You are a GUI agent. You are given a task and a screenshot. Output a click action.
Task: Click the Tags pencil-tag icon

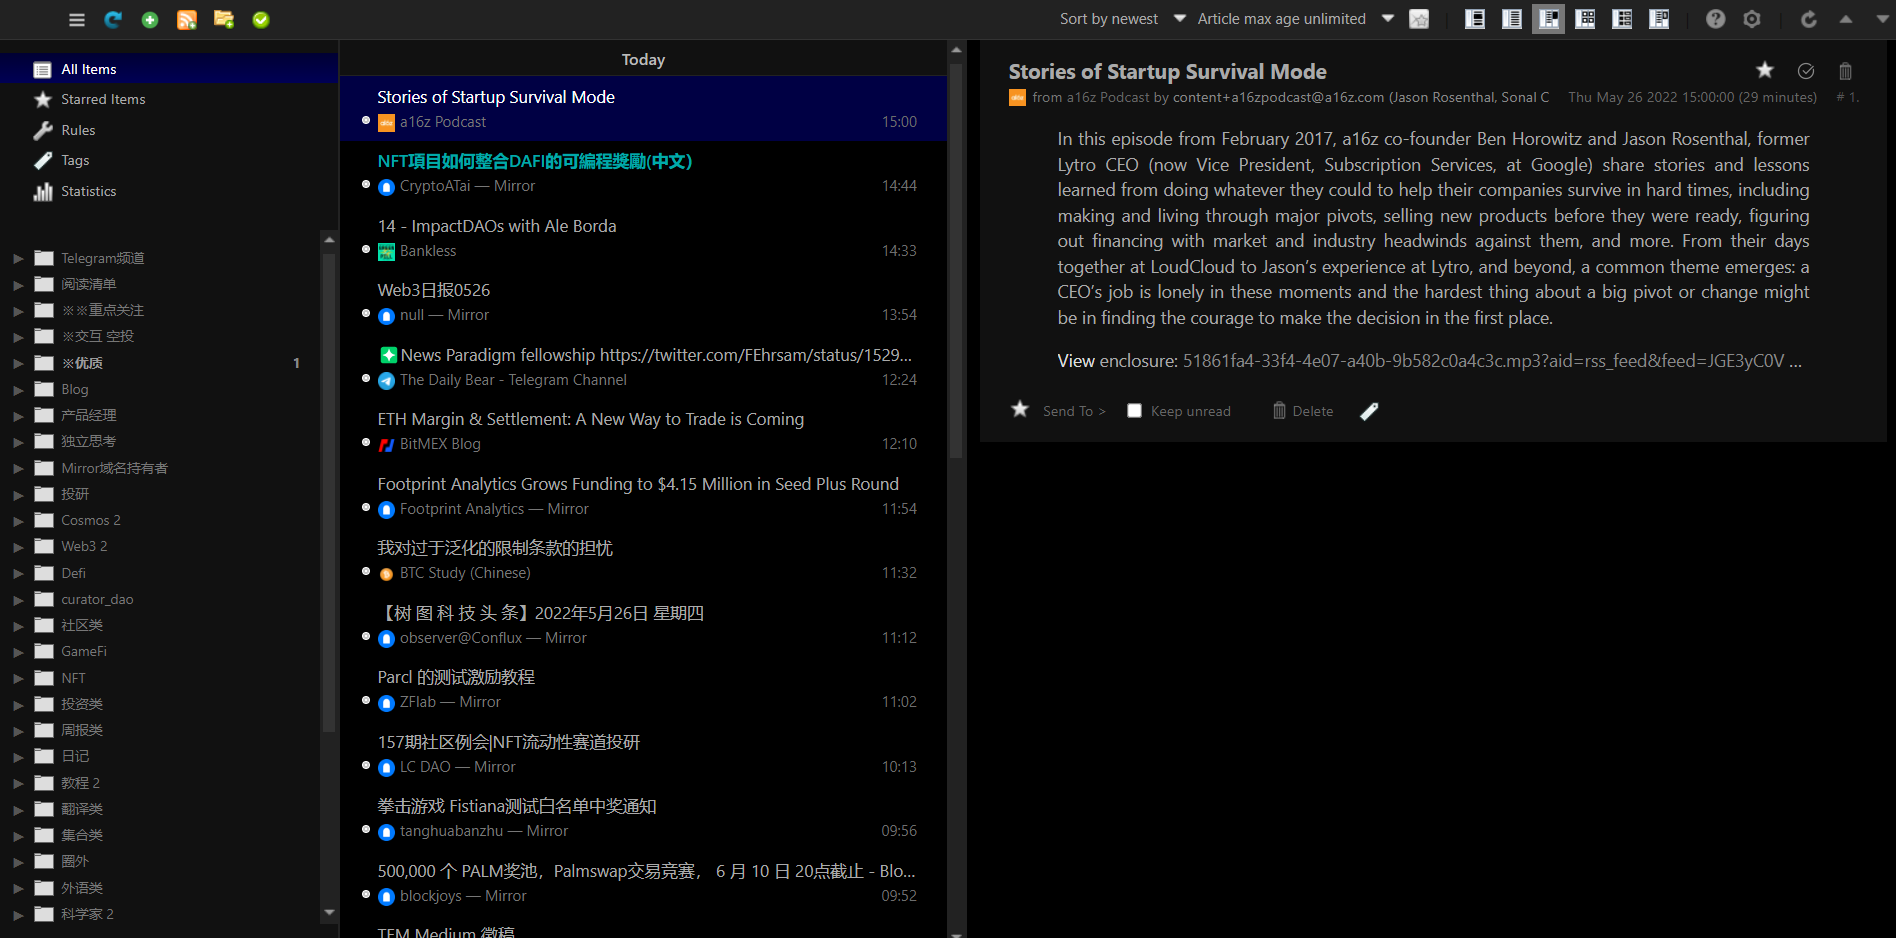point(43,160)
